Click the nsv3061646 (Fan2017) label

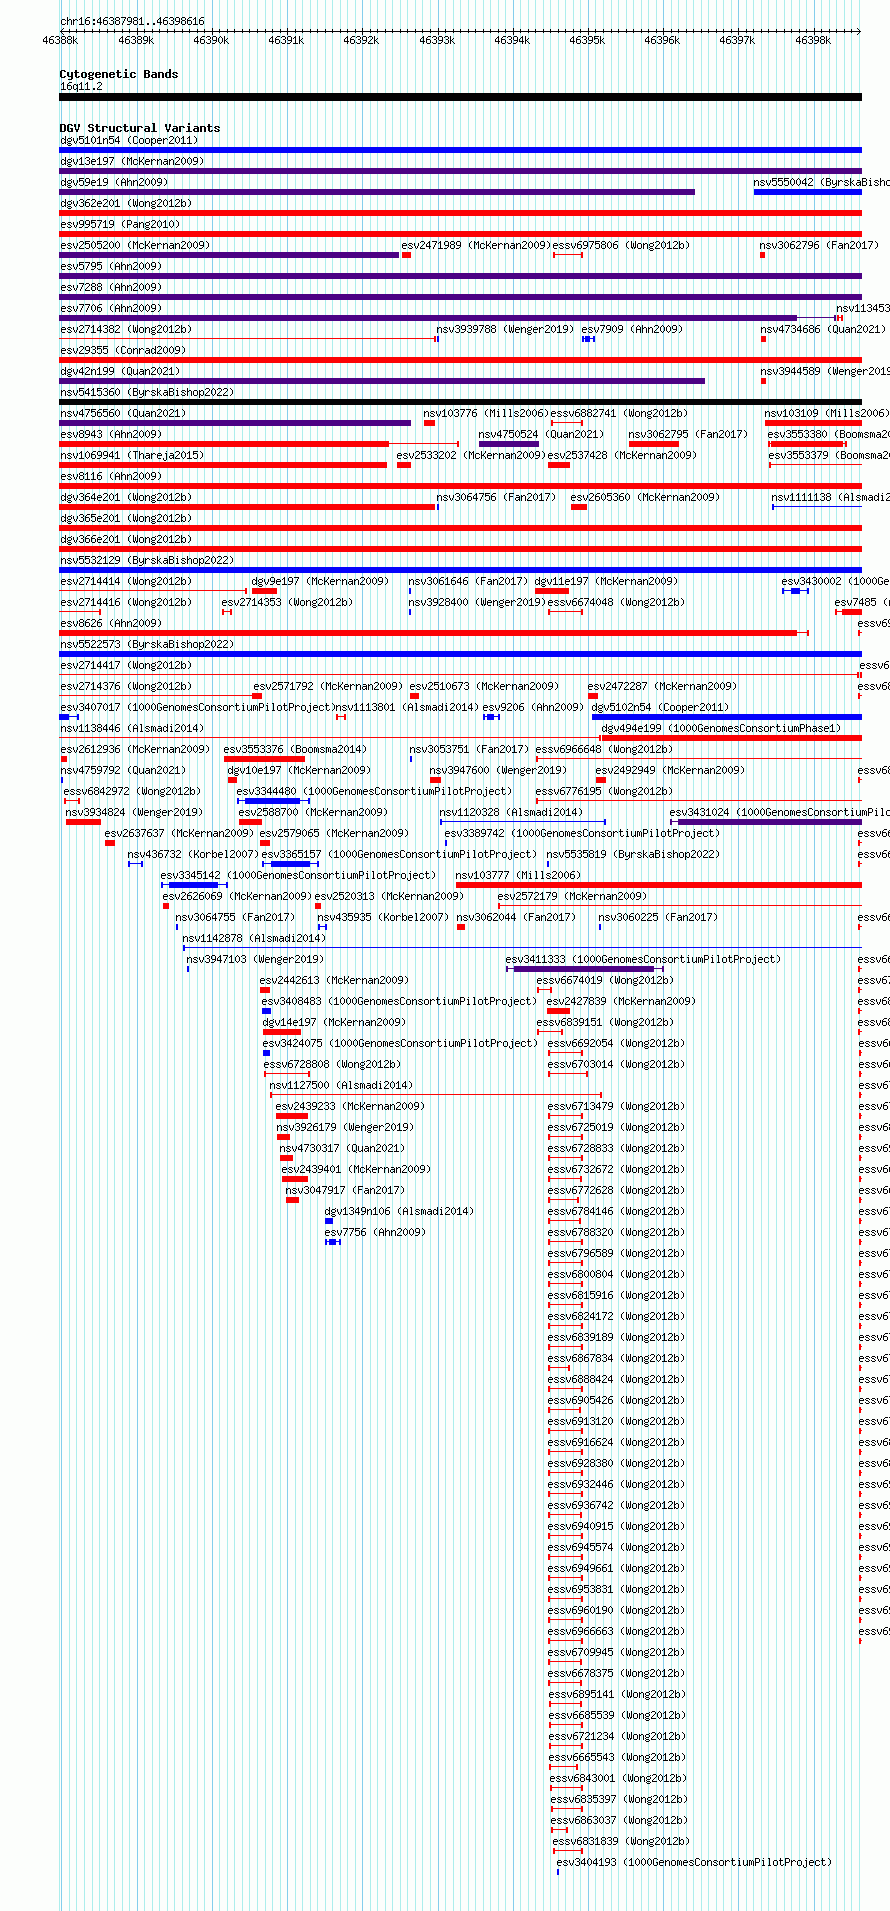click(469, 581)
